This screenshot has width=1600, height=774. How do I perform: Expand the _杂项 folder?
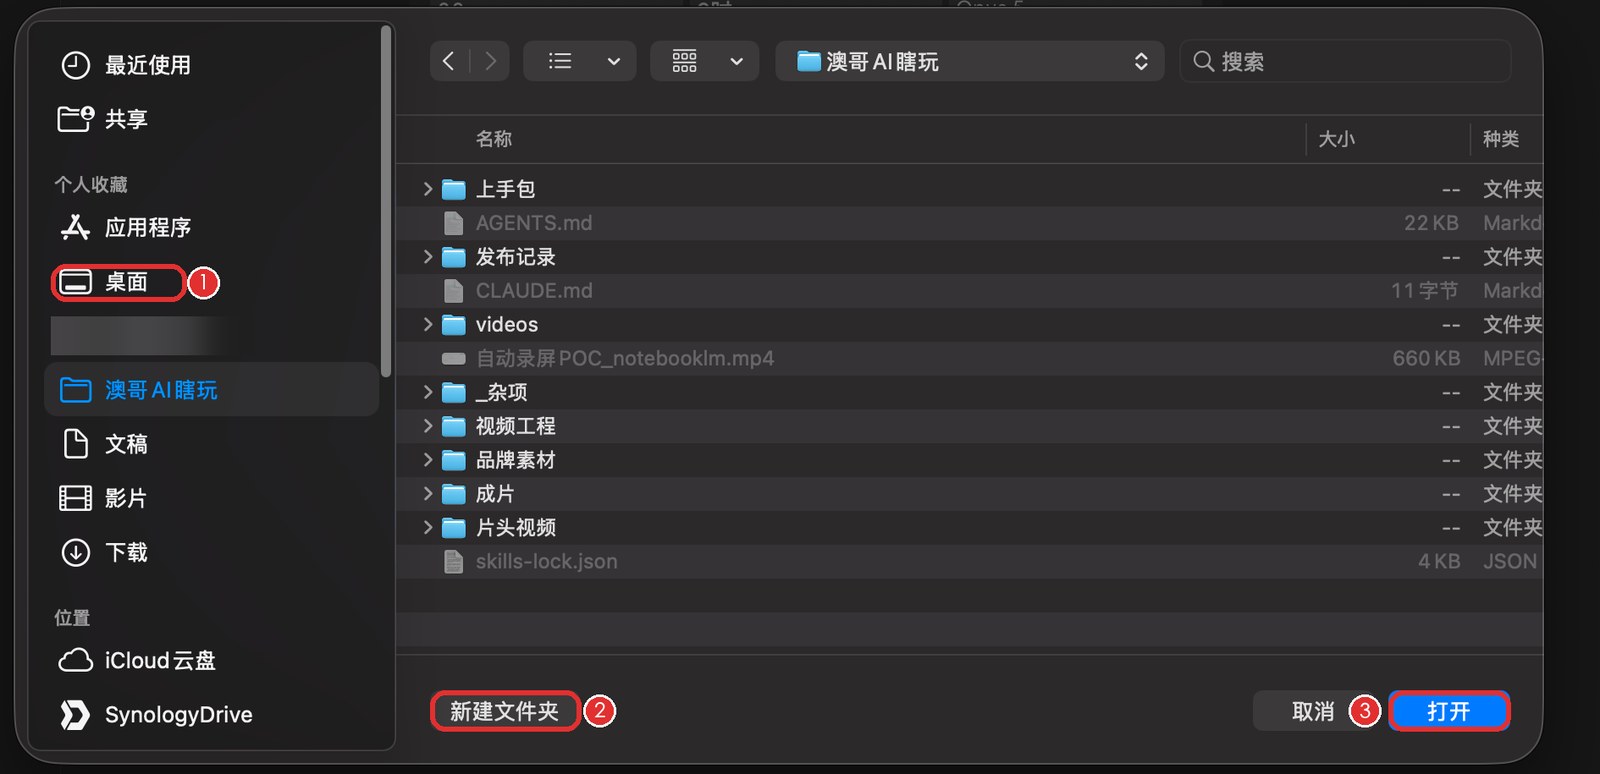[x=428, y=392]
